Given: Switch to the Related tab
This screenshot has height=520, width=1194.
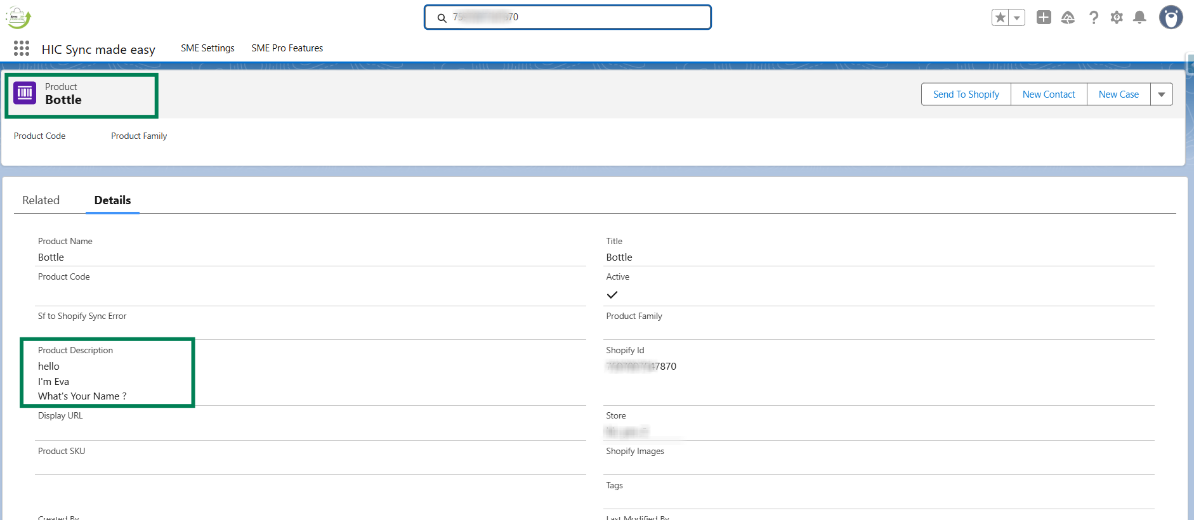Looking at the screenshot, I should pyautogui.click(x=41, y=200).
